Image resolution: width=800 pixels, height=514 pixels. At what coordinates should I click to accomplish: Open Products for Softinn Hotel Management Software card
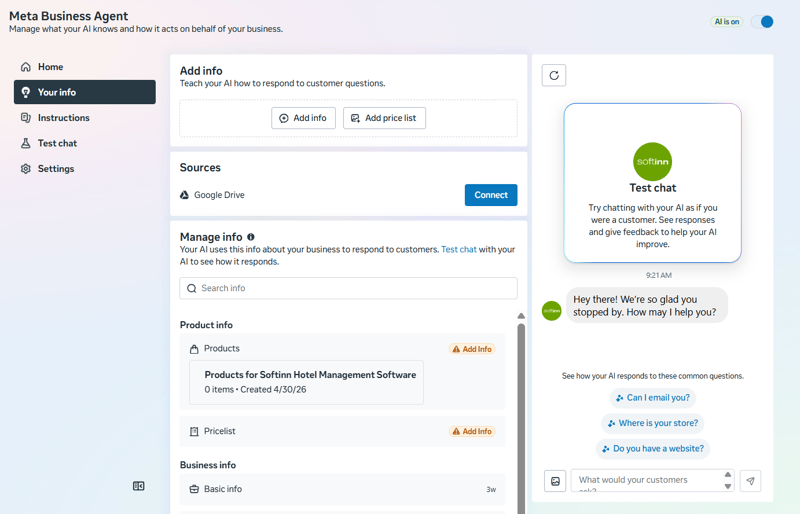click(x=306, y=382)
